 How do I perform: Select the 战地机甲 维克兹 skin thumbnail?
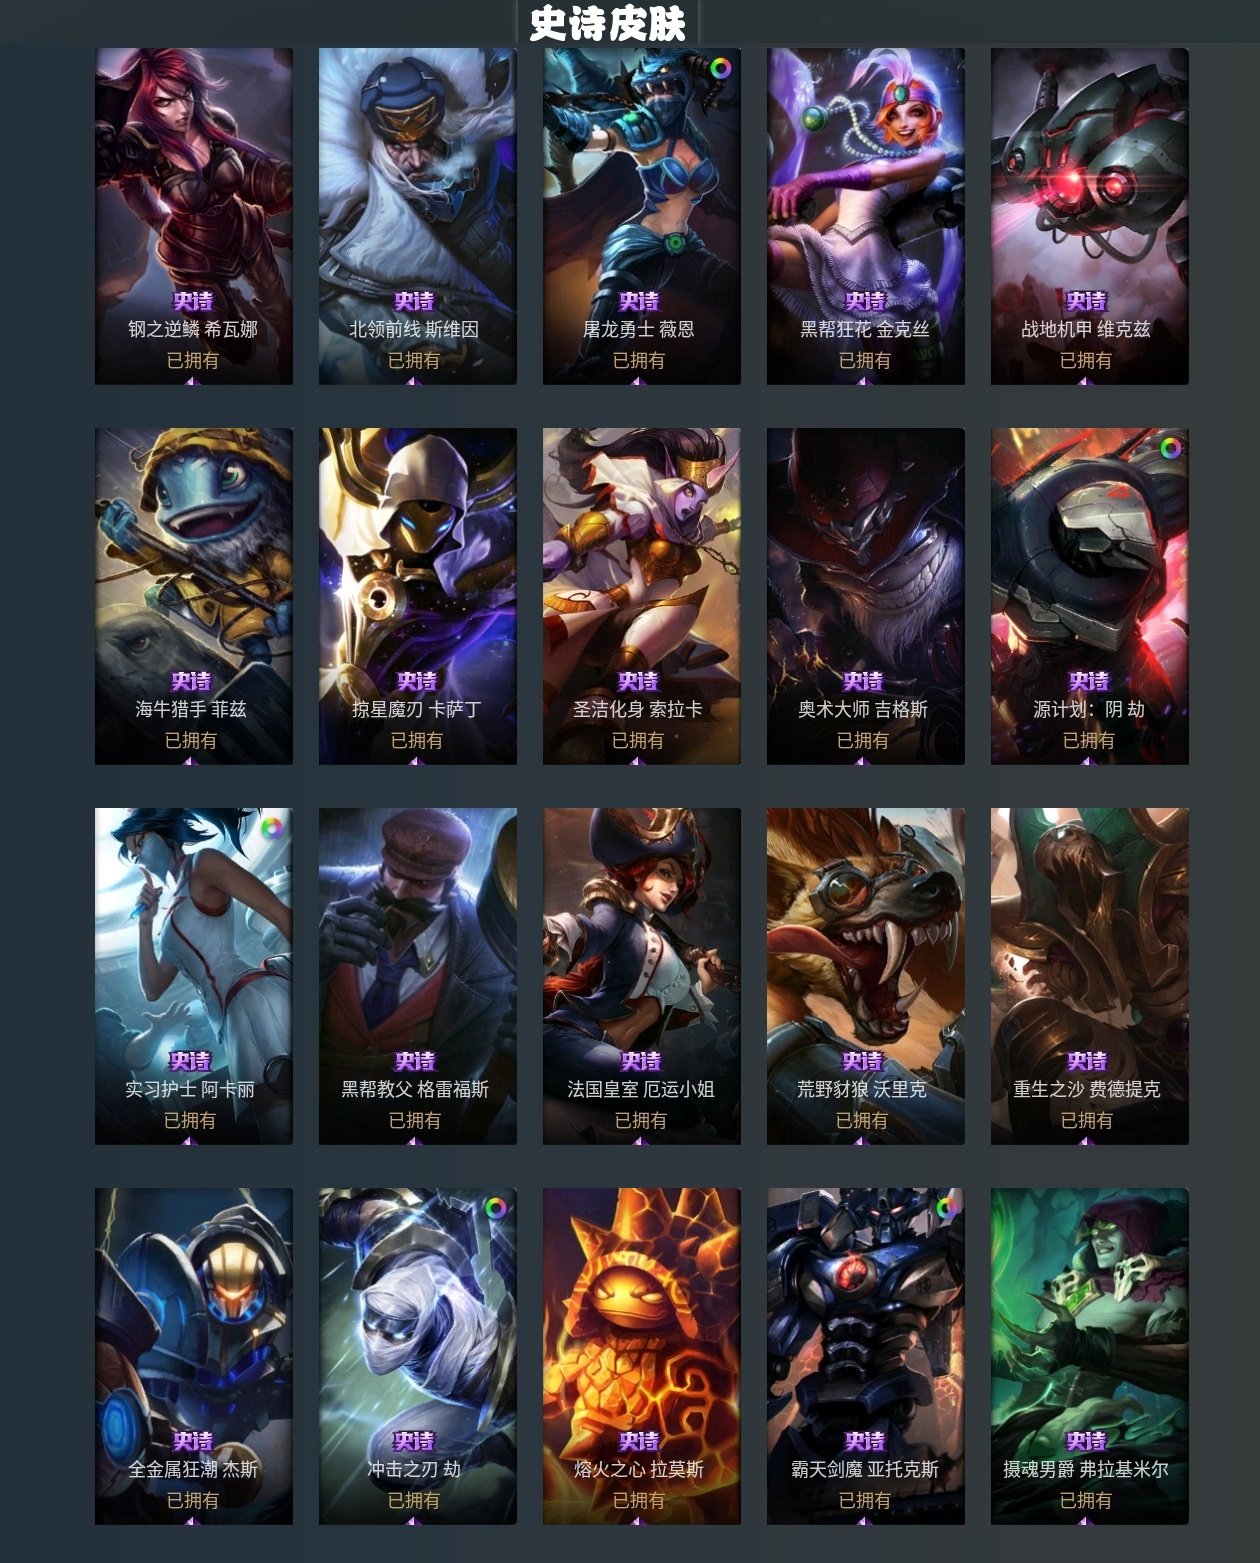[1089, 216]
